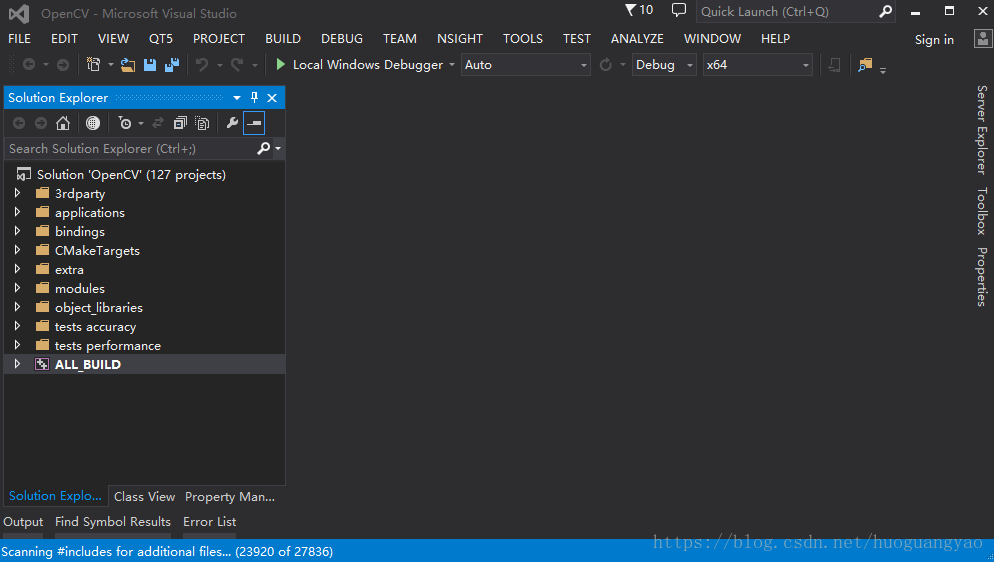Viewport: 994px width, 562px height.
Task: Open Properties wrench icon
Action: [232, 123]
